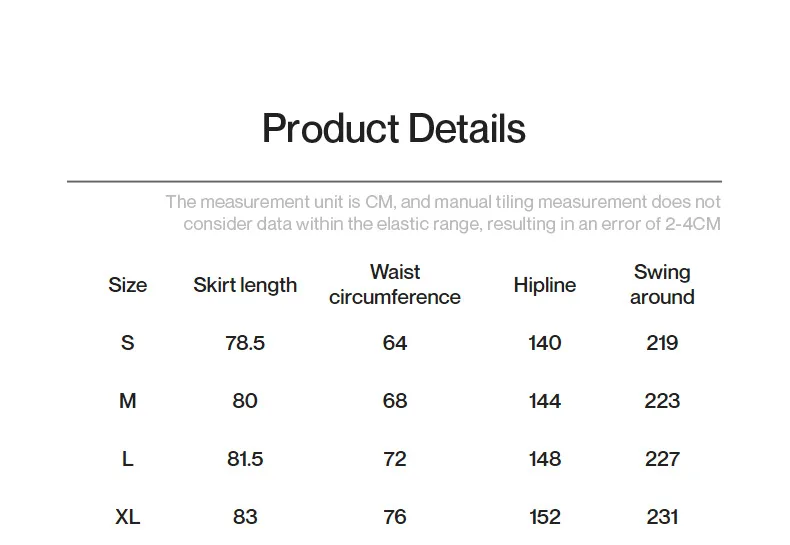
Task: Click the 68 waist circumference value
Action: (x=395, y=401)
